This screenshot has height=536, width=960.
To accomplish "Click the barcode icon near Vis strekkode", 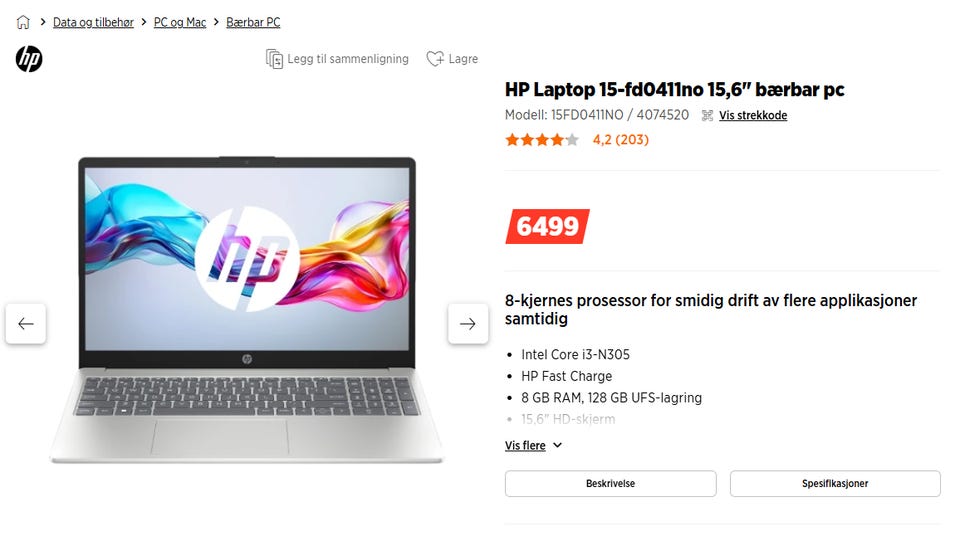I will click(x=707, y=116).
